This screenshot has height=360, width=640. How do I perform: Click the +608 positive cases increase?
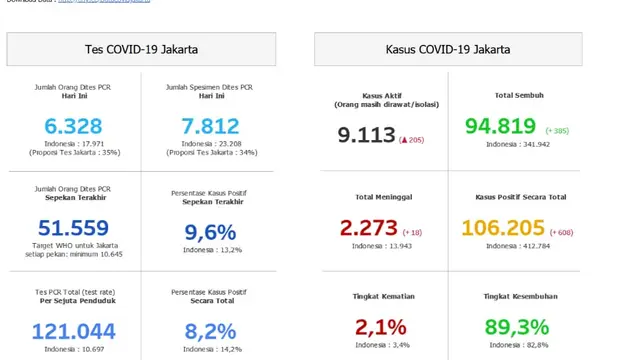(561, 232)
